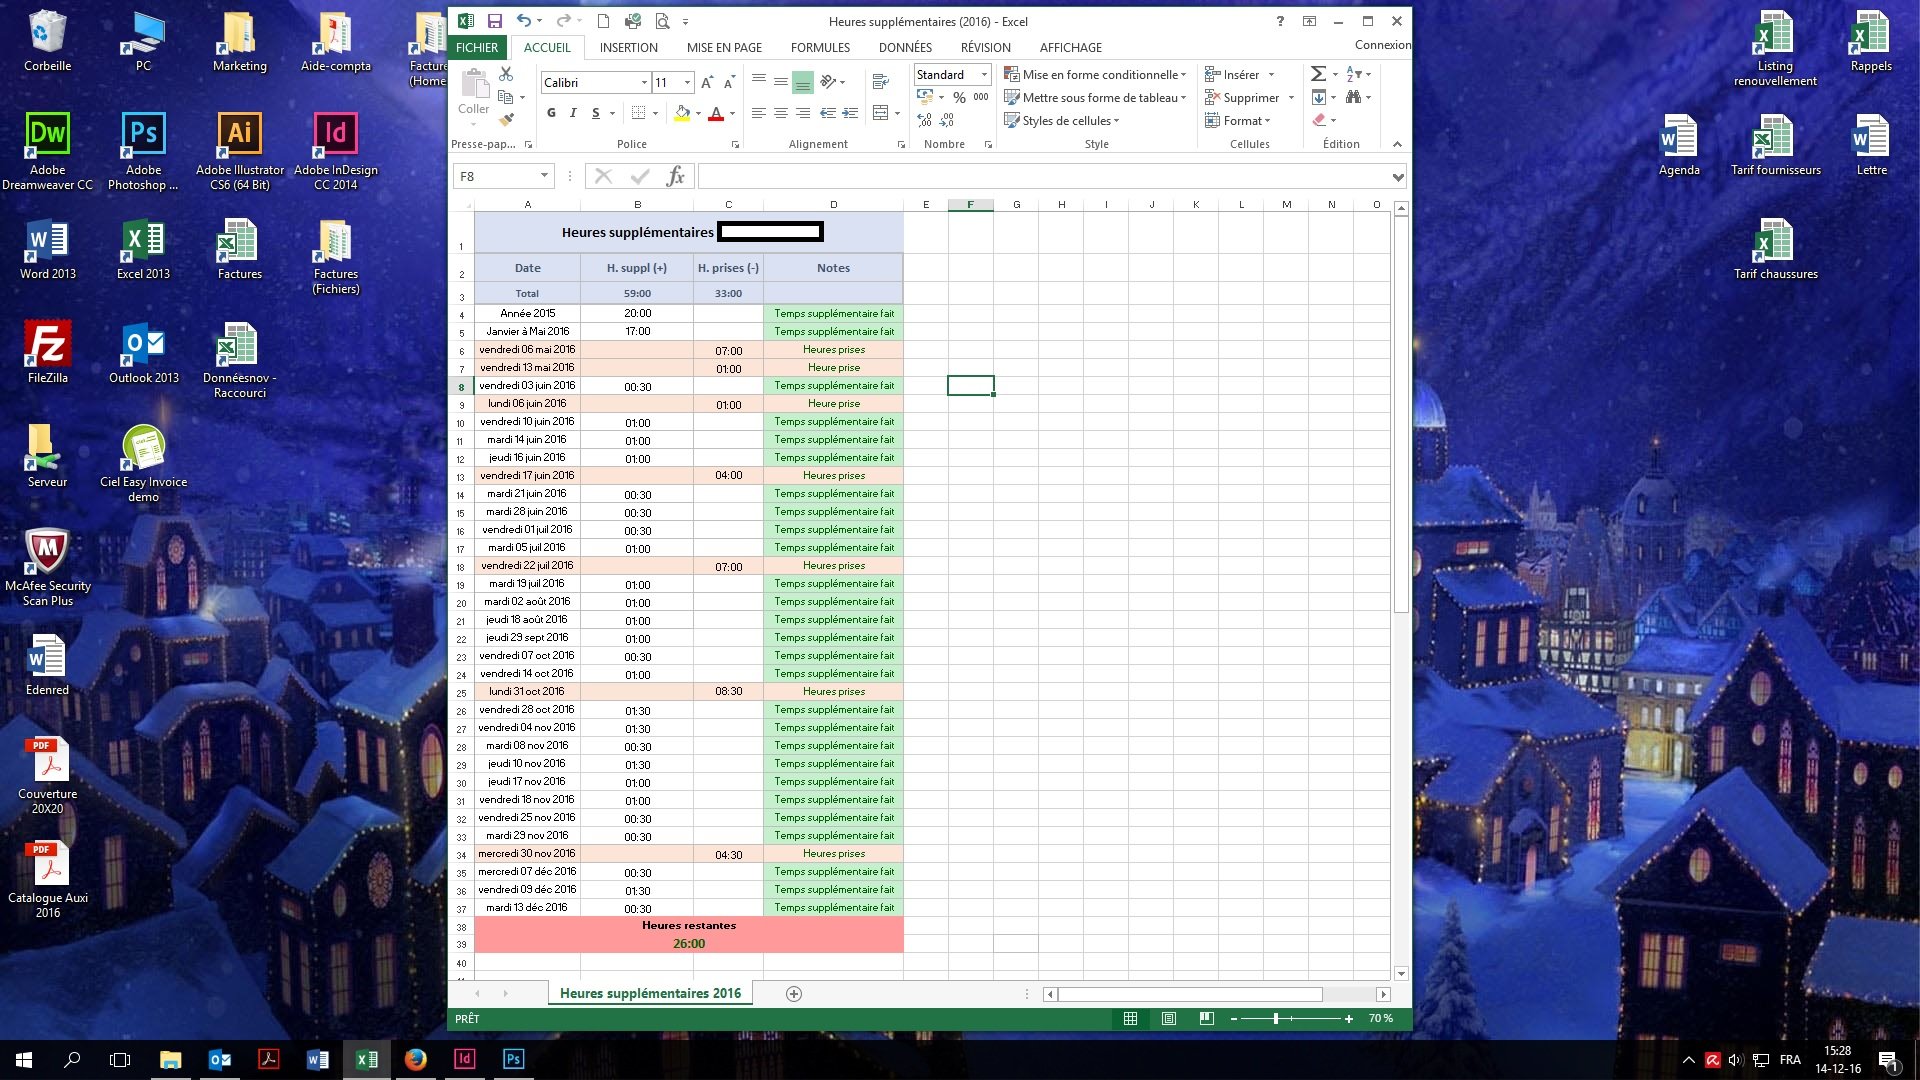1920x1080 pixels.
Task: Open the FORMULES ribbon tab
Action: click(x=820, y=47)
